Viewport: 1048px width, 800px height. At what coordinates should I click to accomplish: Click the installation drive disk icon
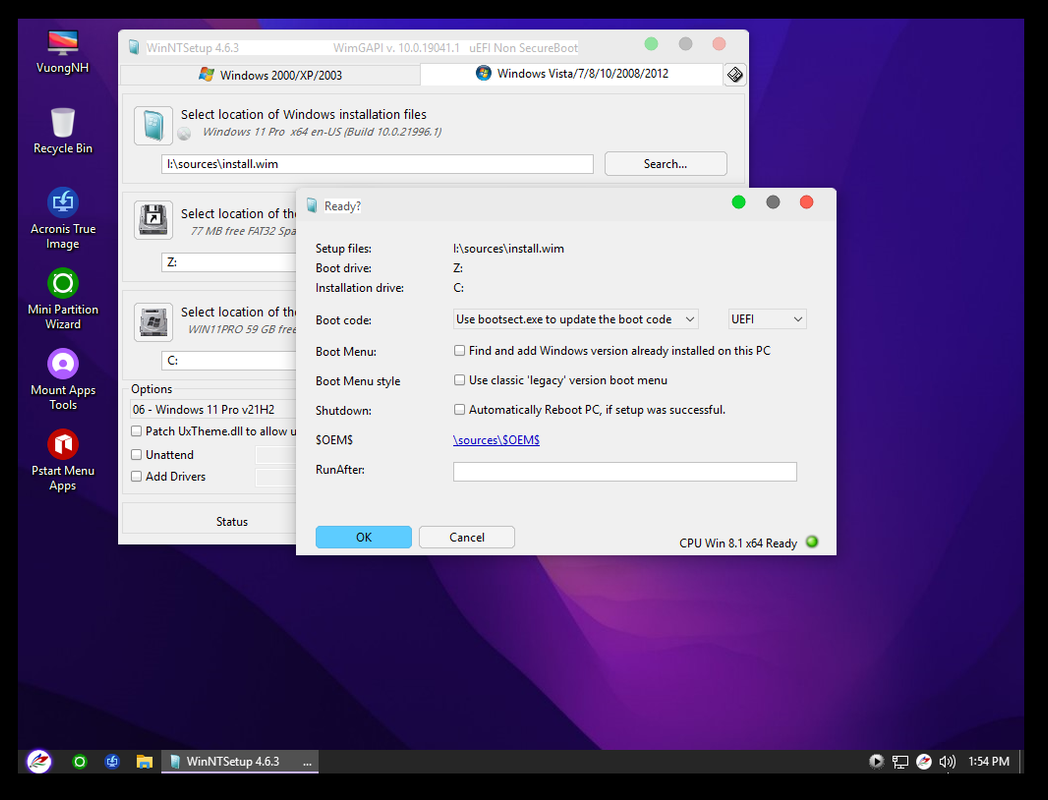tap(153, 322)
